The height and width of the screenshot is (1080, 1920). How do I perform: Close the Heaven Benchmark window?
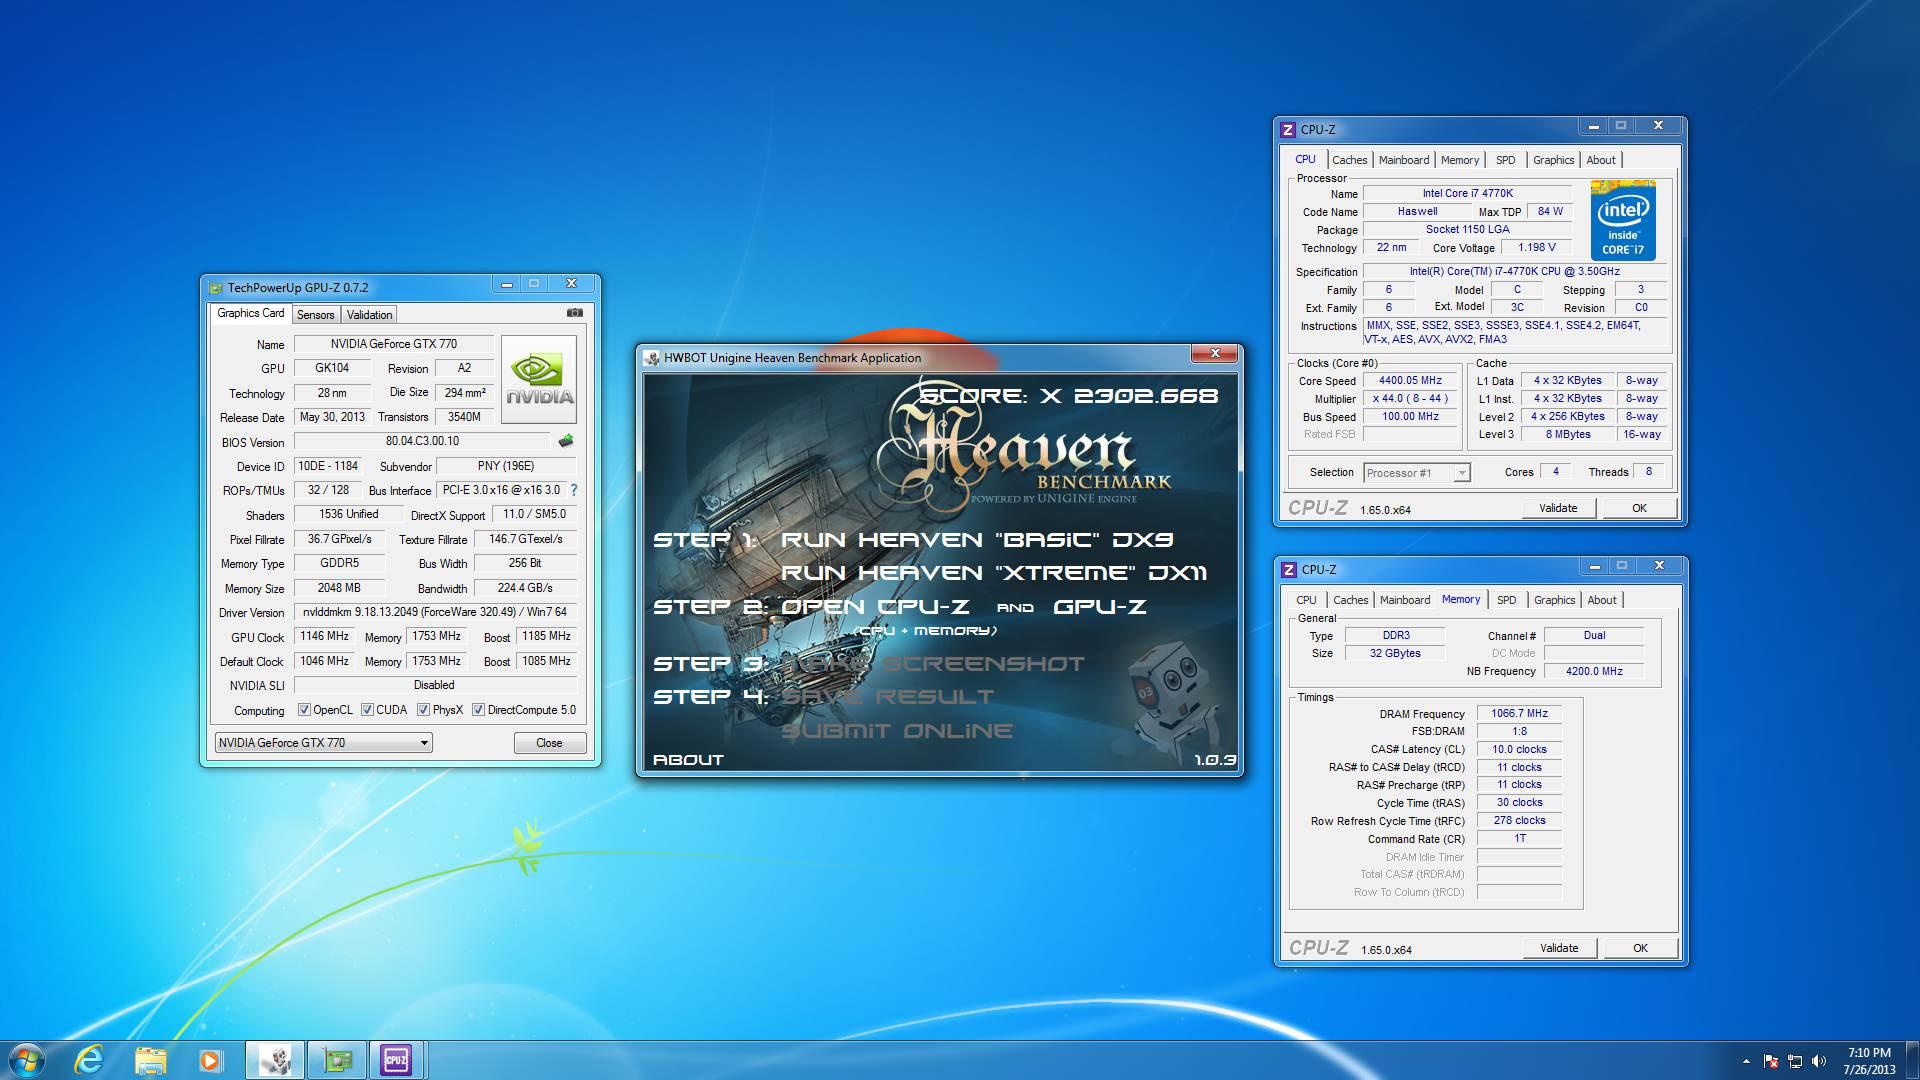click(1215, 354)
